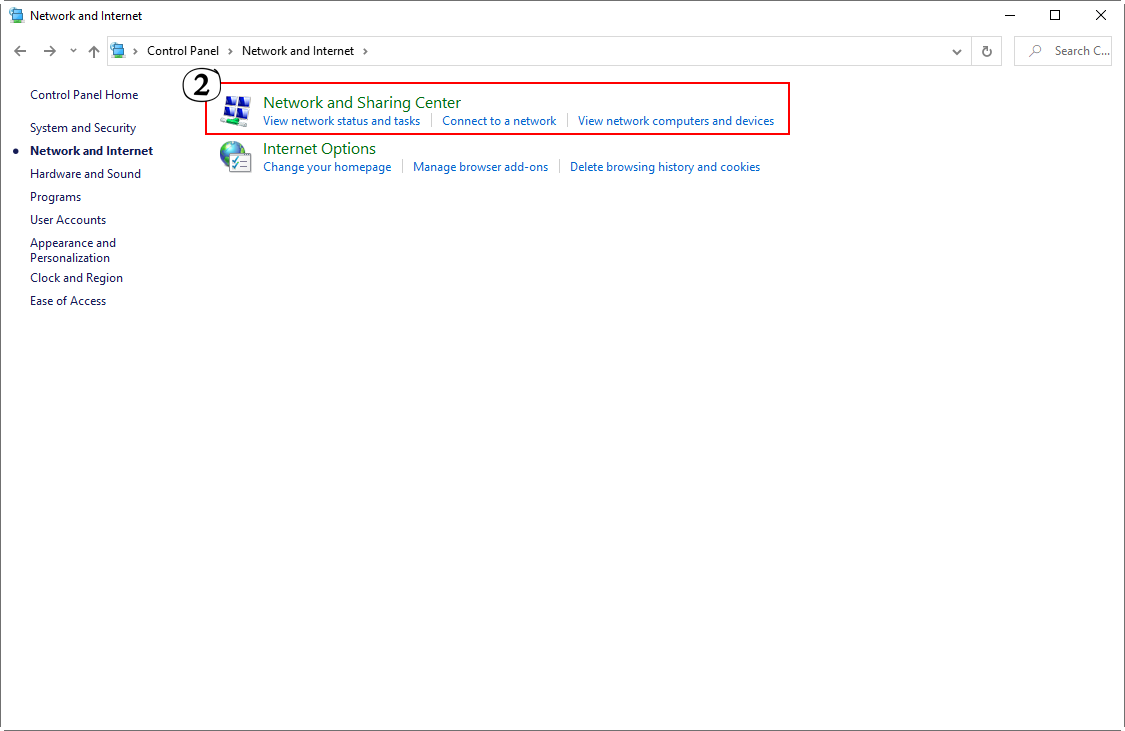
Task: Click the address bar Control Panel icon
Action: (119, 51)
